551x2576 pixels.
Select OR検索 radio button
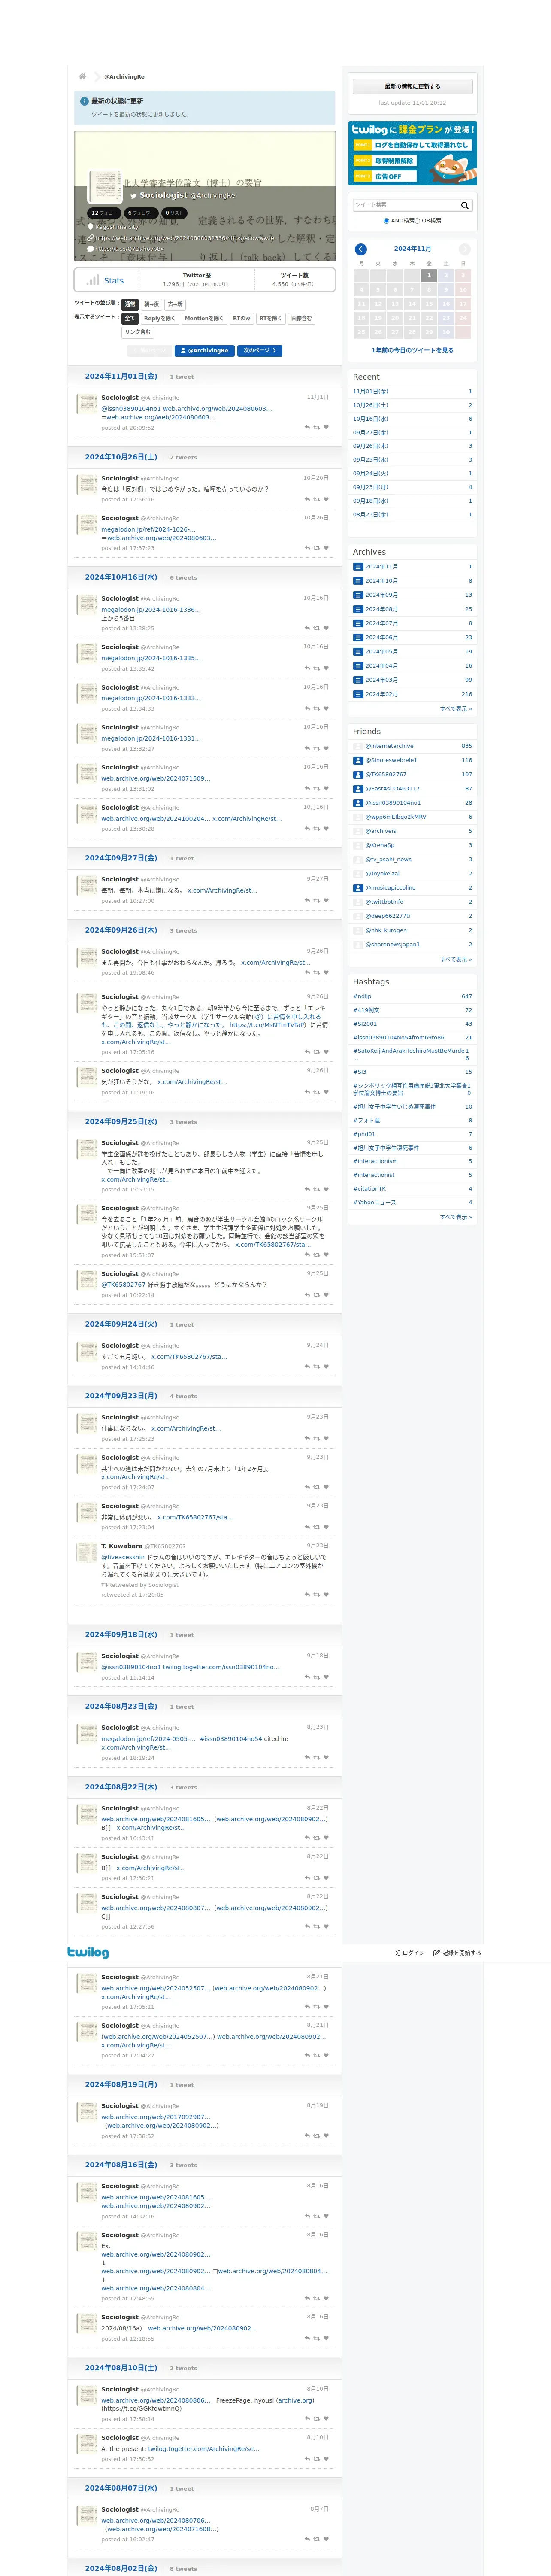click(418, 221)
